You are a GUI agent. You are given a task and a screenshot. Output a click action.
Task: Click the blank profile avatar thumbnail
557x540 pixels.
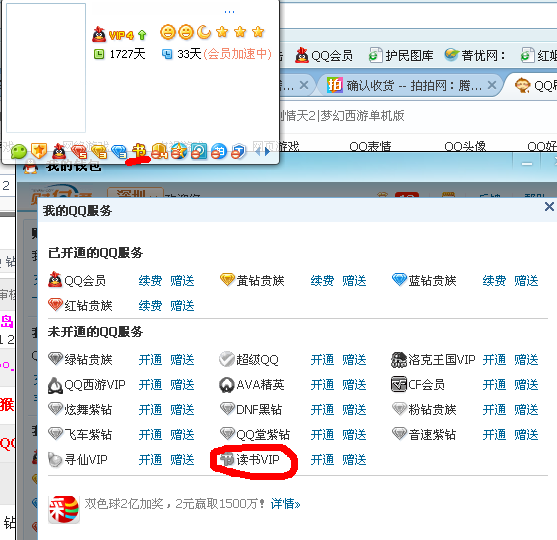tap(46, 68)
